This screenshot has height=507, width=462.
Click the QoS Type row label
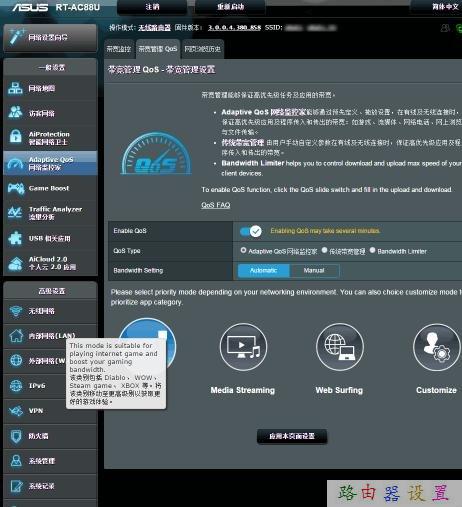click(x=127, y=251)
